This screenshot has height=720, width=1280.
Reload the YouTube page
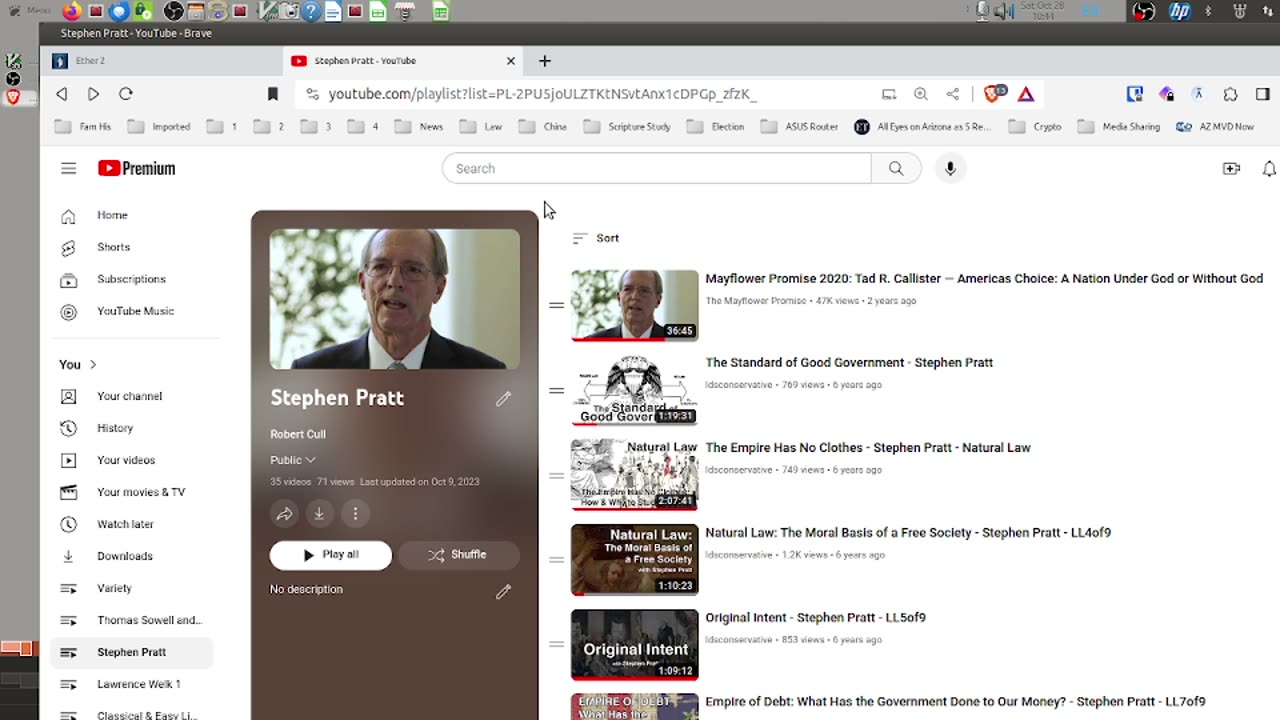coord(126,94)
